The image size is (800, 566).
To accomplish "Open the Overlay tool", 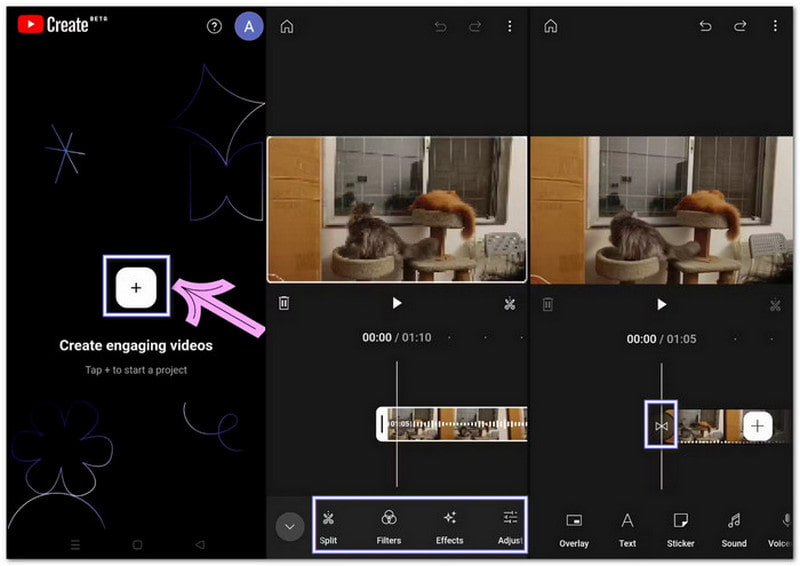I will pyautogui.click(x=574, y=531).
